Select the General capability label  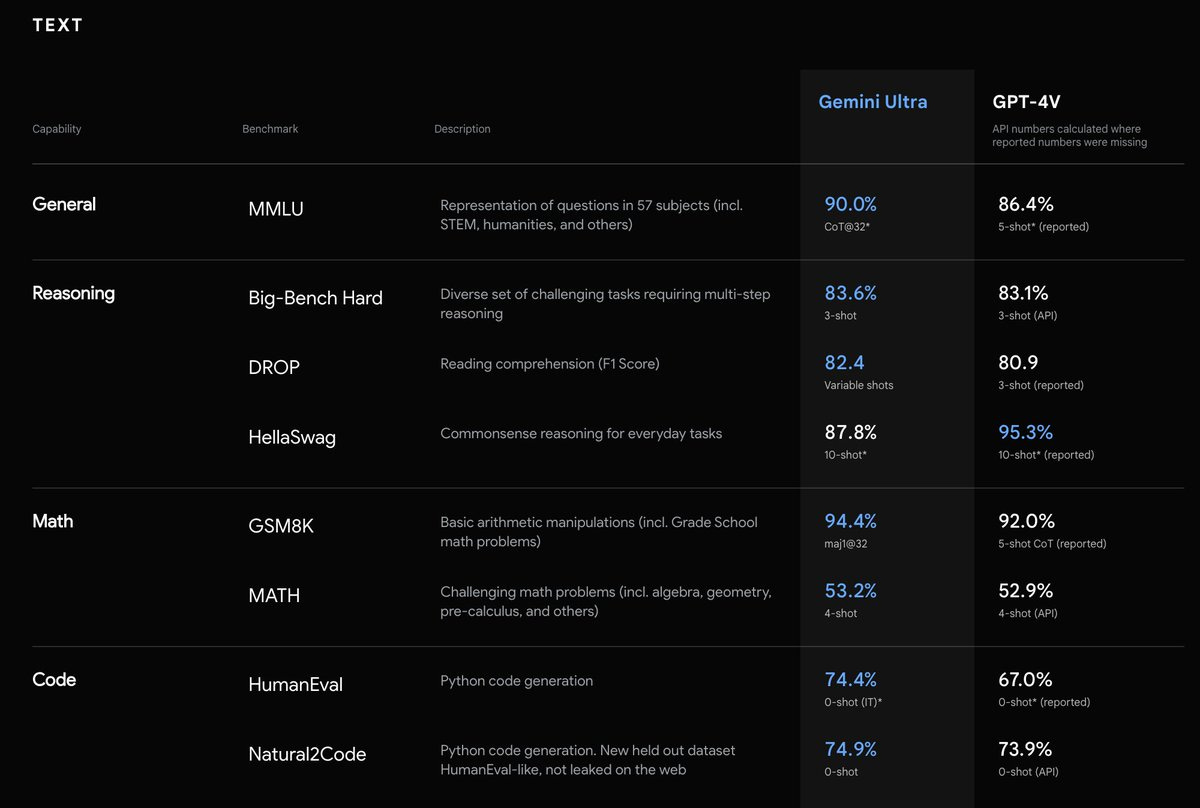[x=64, y=204]
